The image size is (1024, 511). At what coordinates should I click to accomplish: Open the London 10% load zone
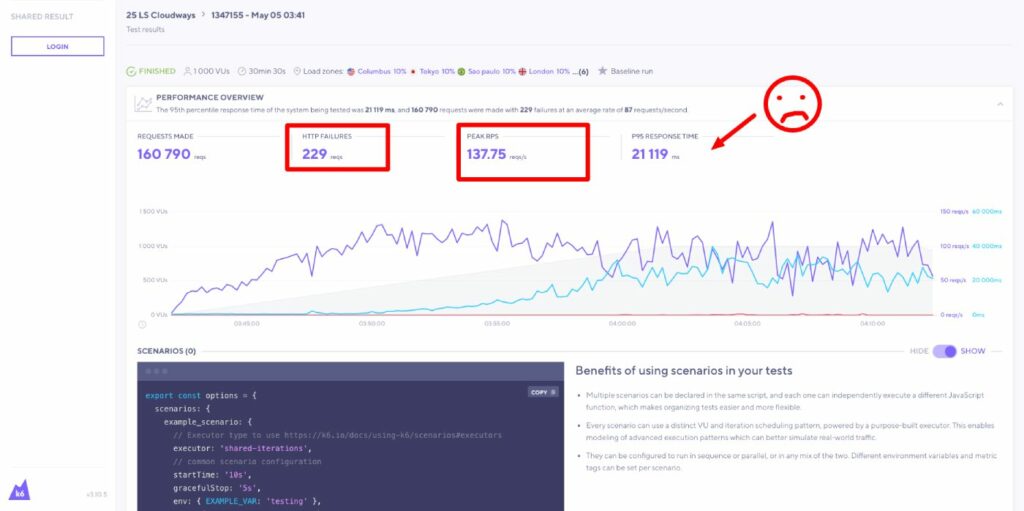point(549,71)
